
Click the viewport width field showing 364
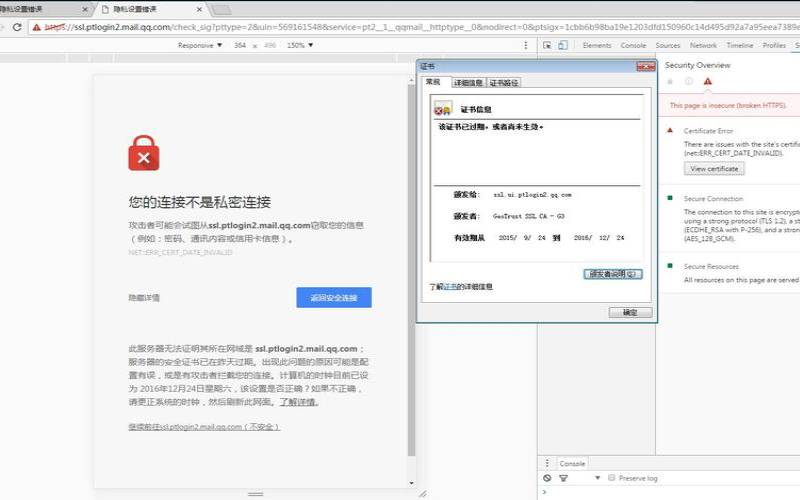click(240, 45)
